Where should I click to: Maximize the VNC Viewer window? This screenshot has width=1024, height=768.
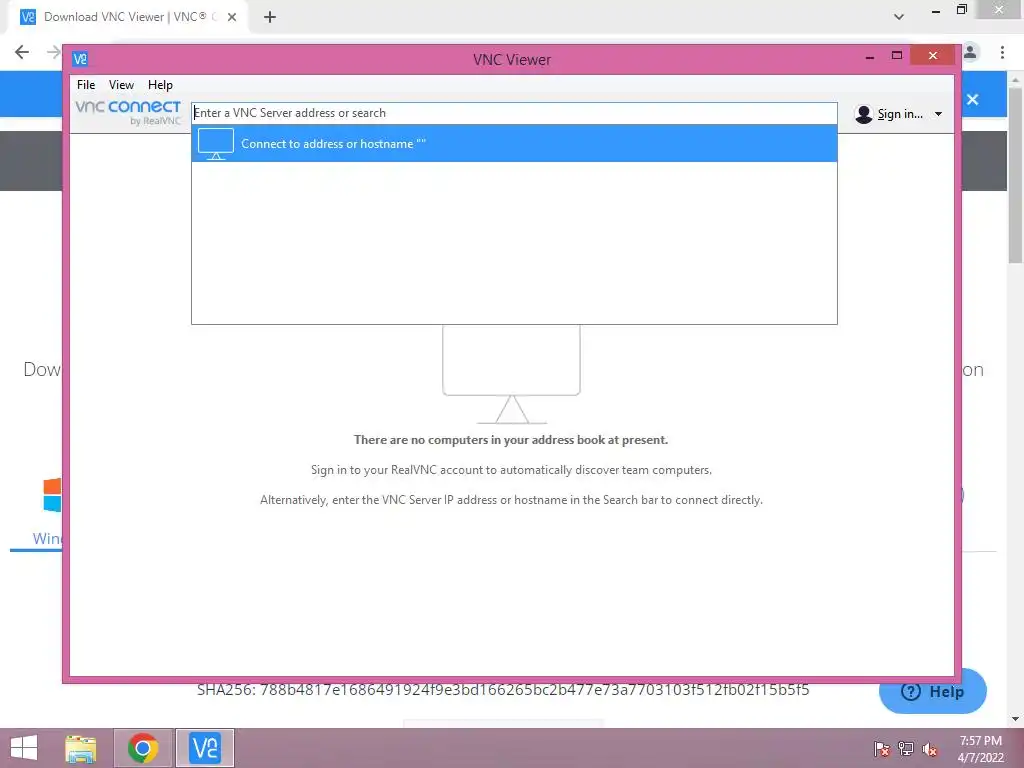pos(897,56)
